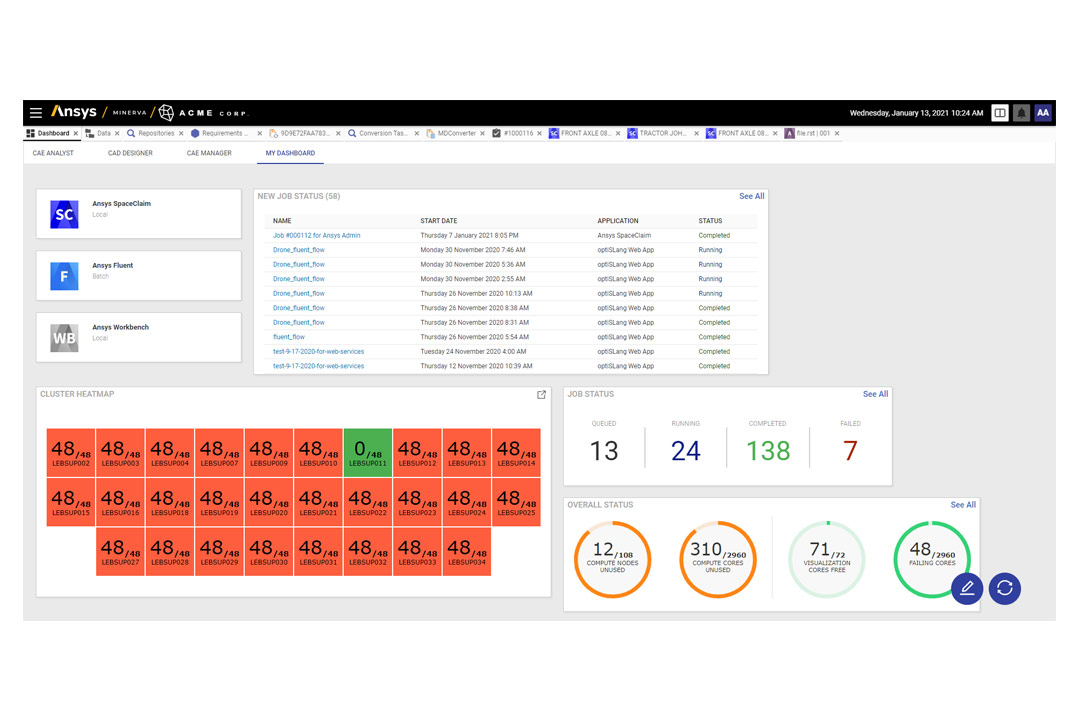Image resolution: width=1080 pixels, height=720 pixels.
Task: Open the hamburger navigation menu
Action: coord(36,113)
